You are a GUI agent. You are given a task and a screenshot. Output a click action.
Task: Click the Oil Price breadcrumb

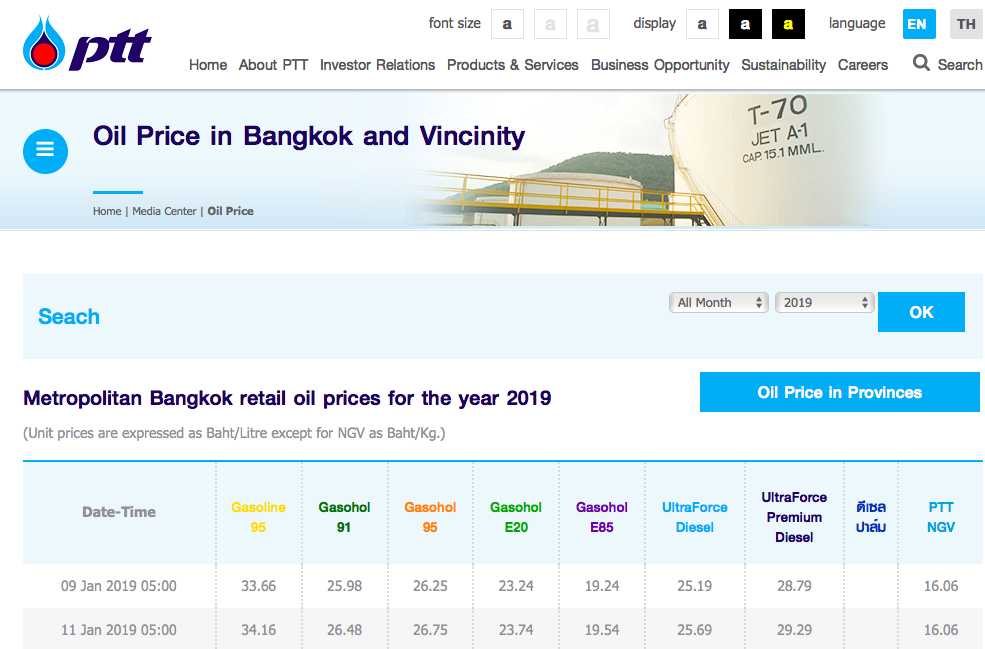[x=231, y=211]
